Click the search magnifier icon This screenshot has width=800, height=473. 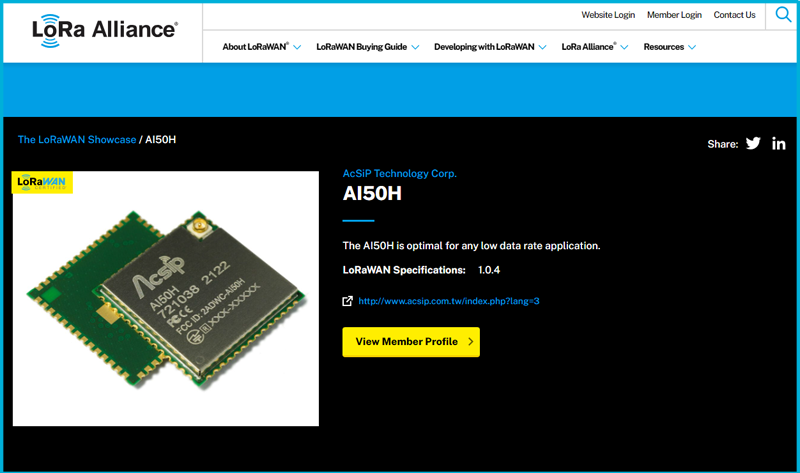point(783,15)
